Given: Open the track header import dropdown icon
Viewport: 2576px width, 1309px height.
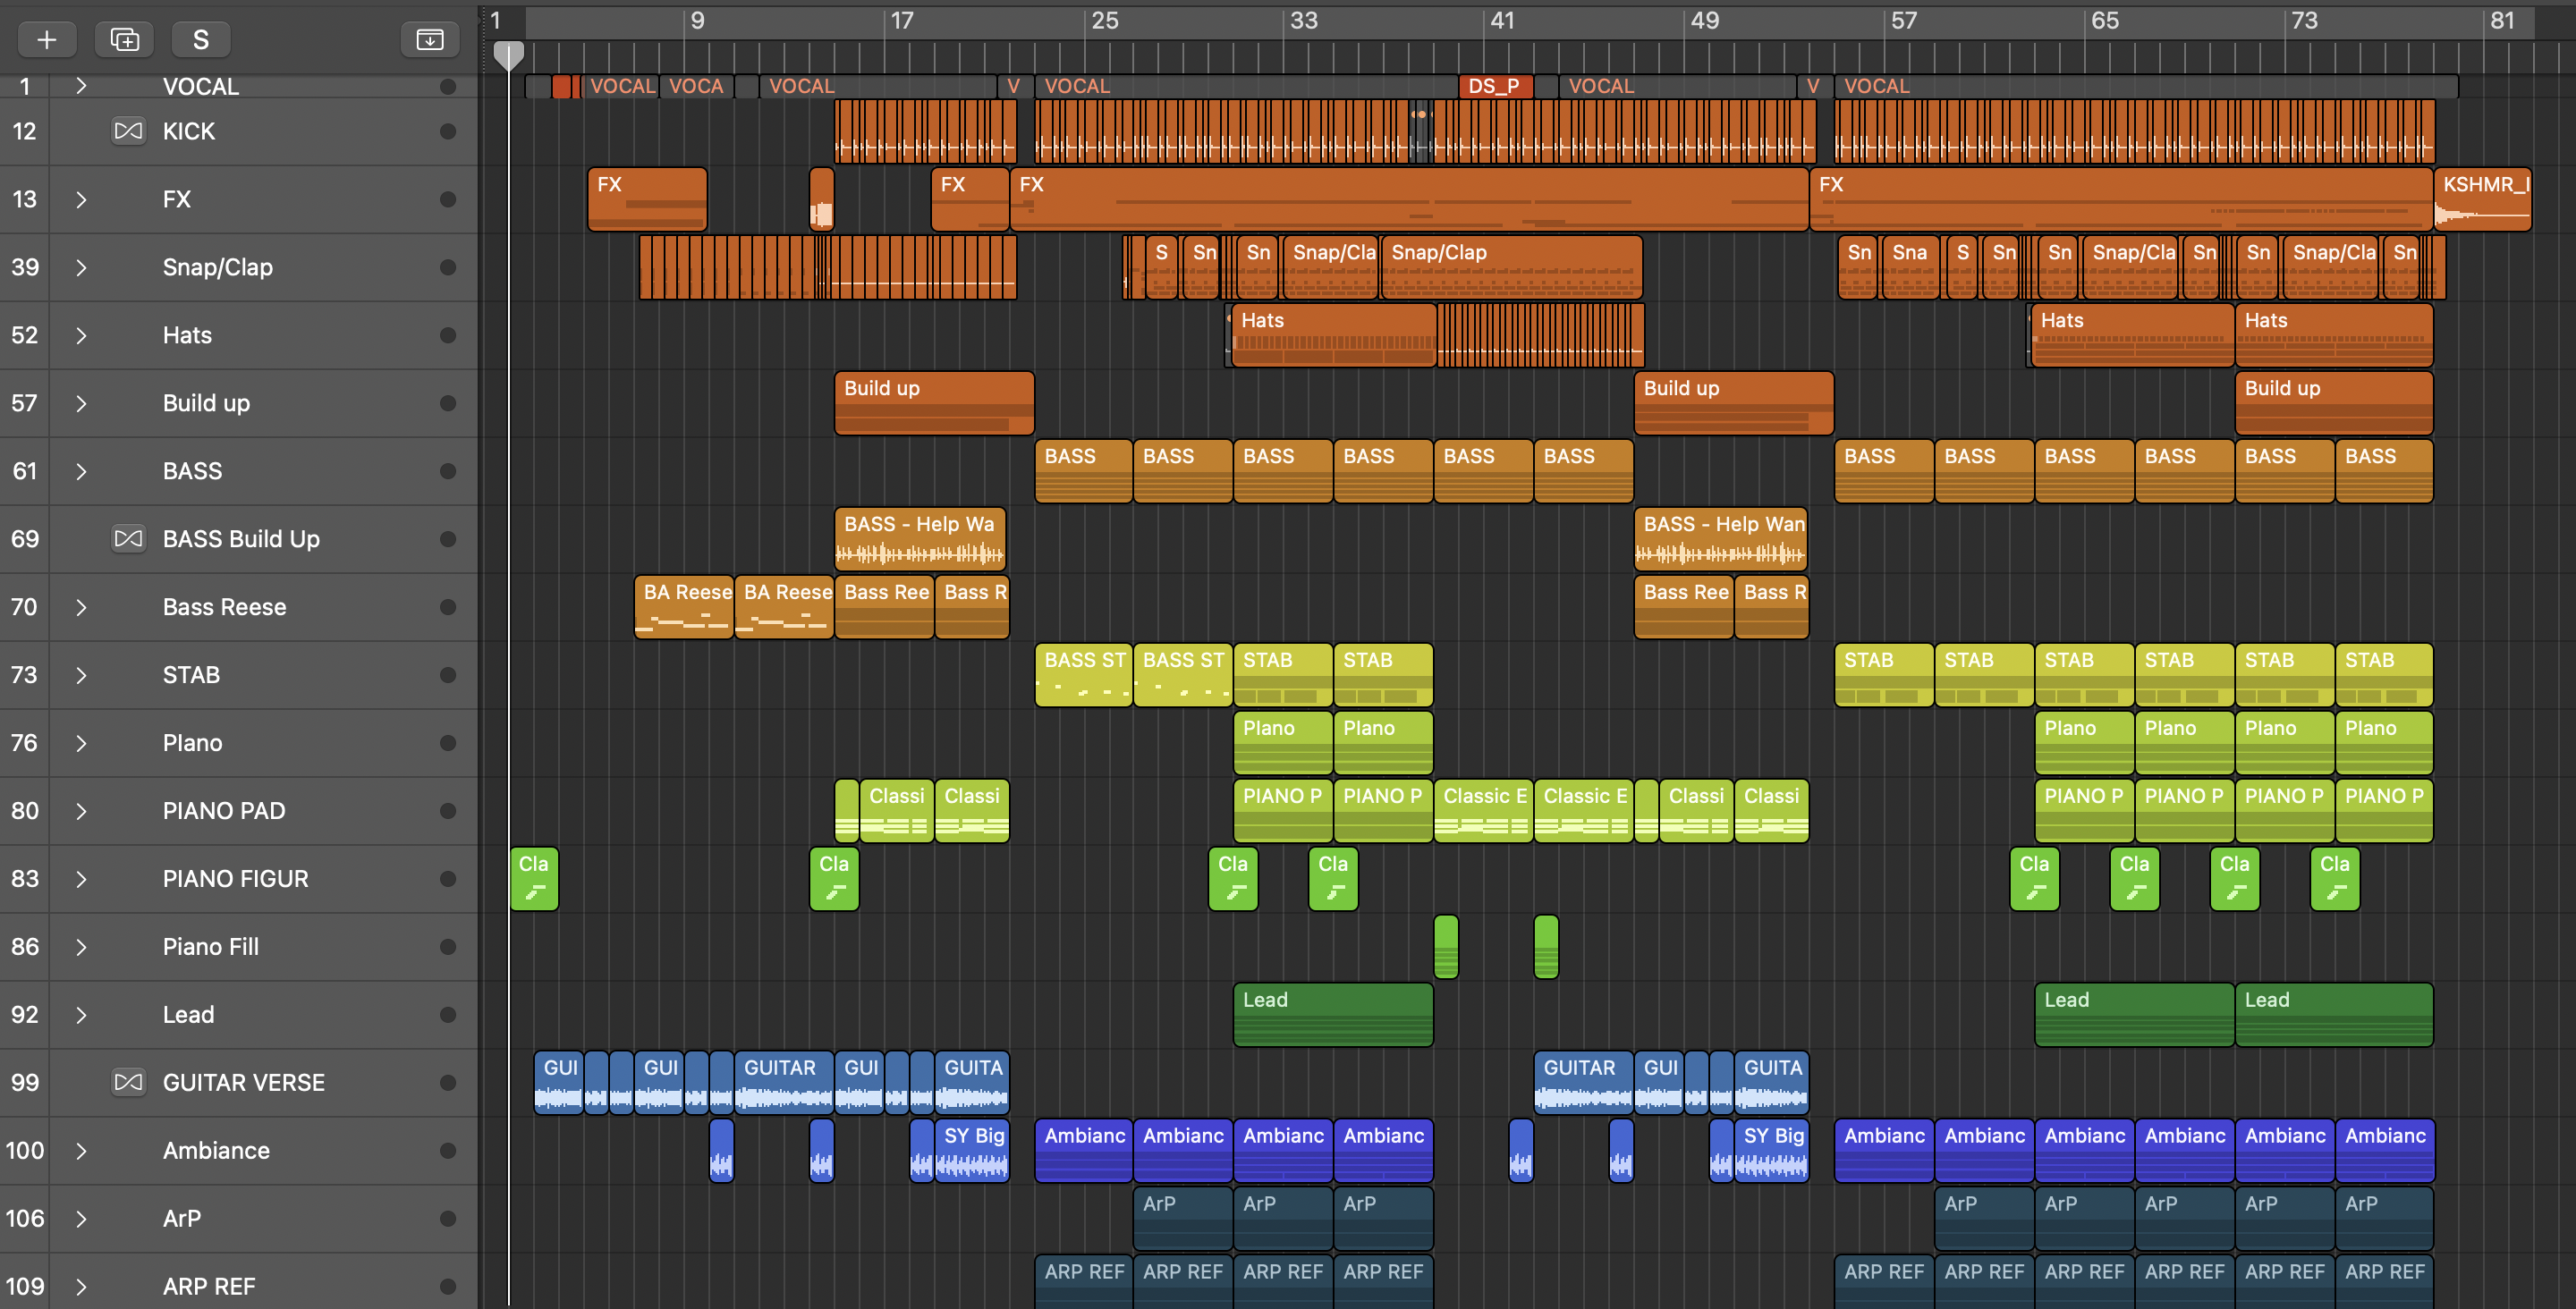Looking at the screenshot, I should 430,39.
